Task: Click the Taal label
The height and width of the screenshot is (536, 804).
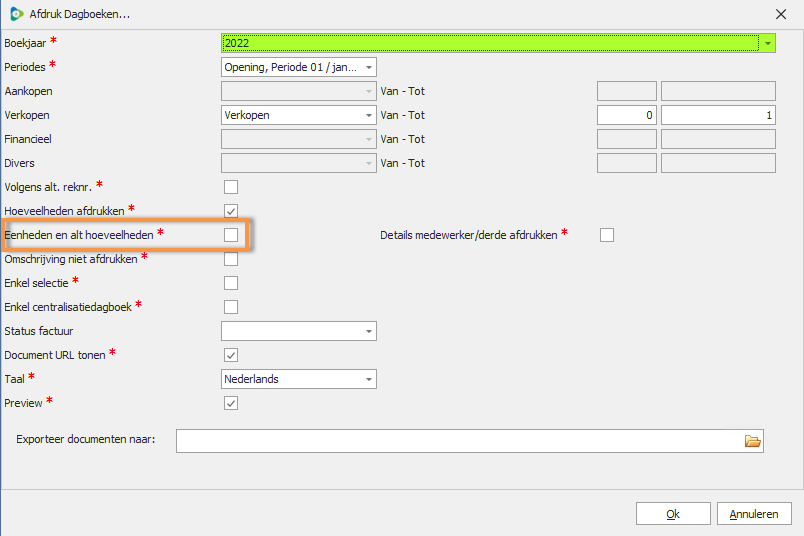Action: click(14, 379)
